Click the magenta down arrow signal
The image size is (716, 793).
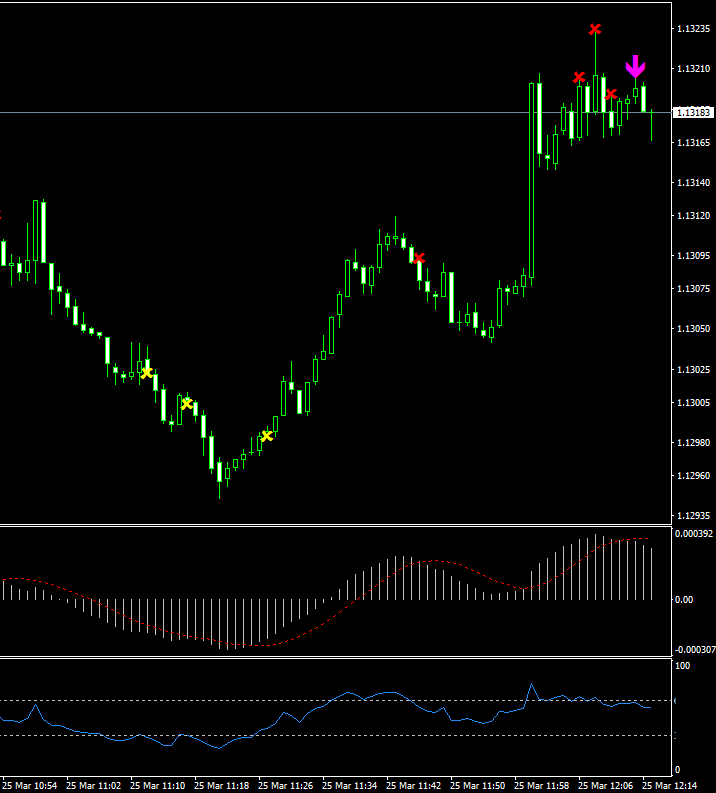tap(635, 67)
